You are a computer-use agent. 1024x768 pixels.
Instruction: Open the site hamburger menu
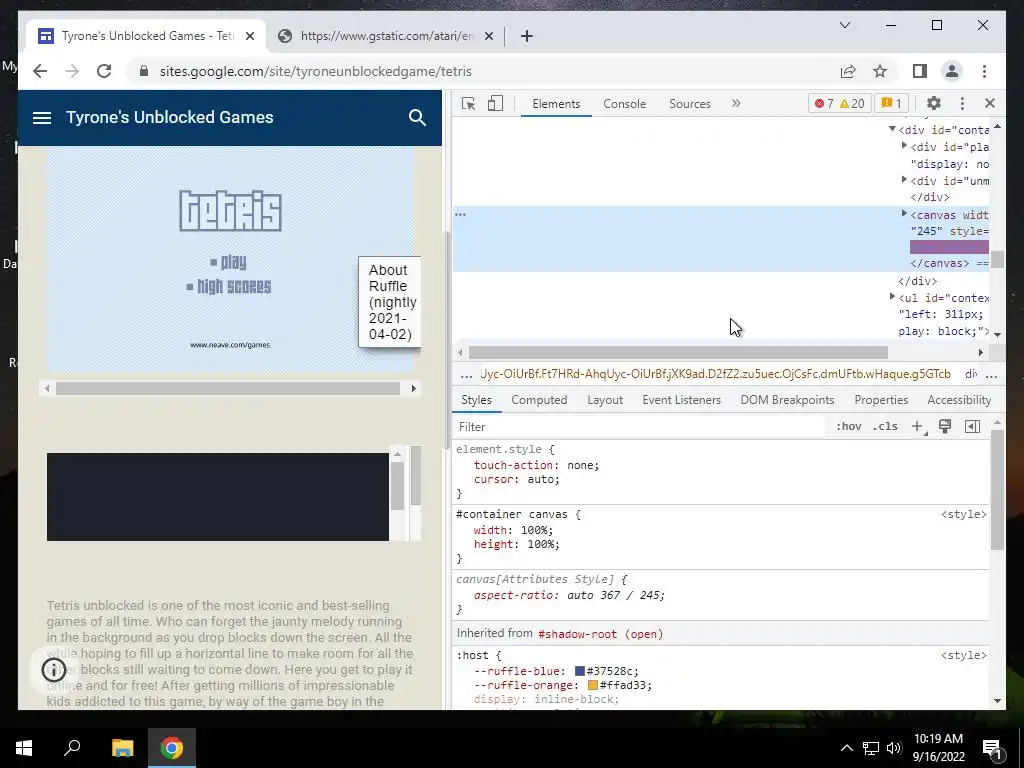(x=42, y=118)
